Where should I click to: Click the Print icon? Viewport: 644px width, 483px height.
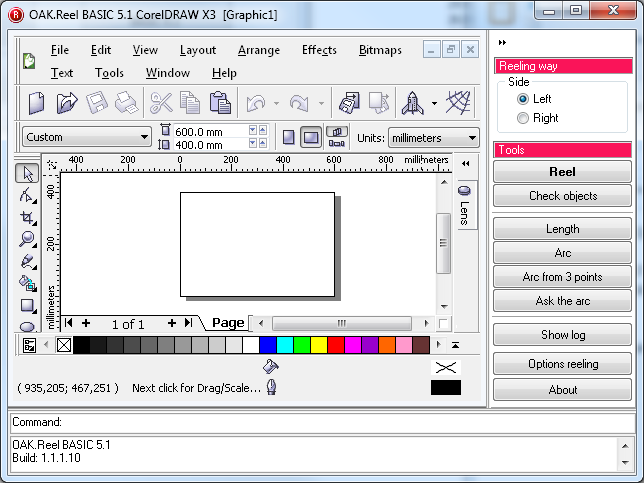pyautogui.click(x=126, y=103)
